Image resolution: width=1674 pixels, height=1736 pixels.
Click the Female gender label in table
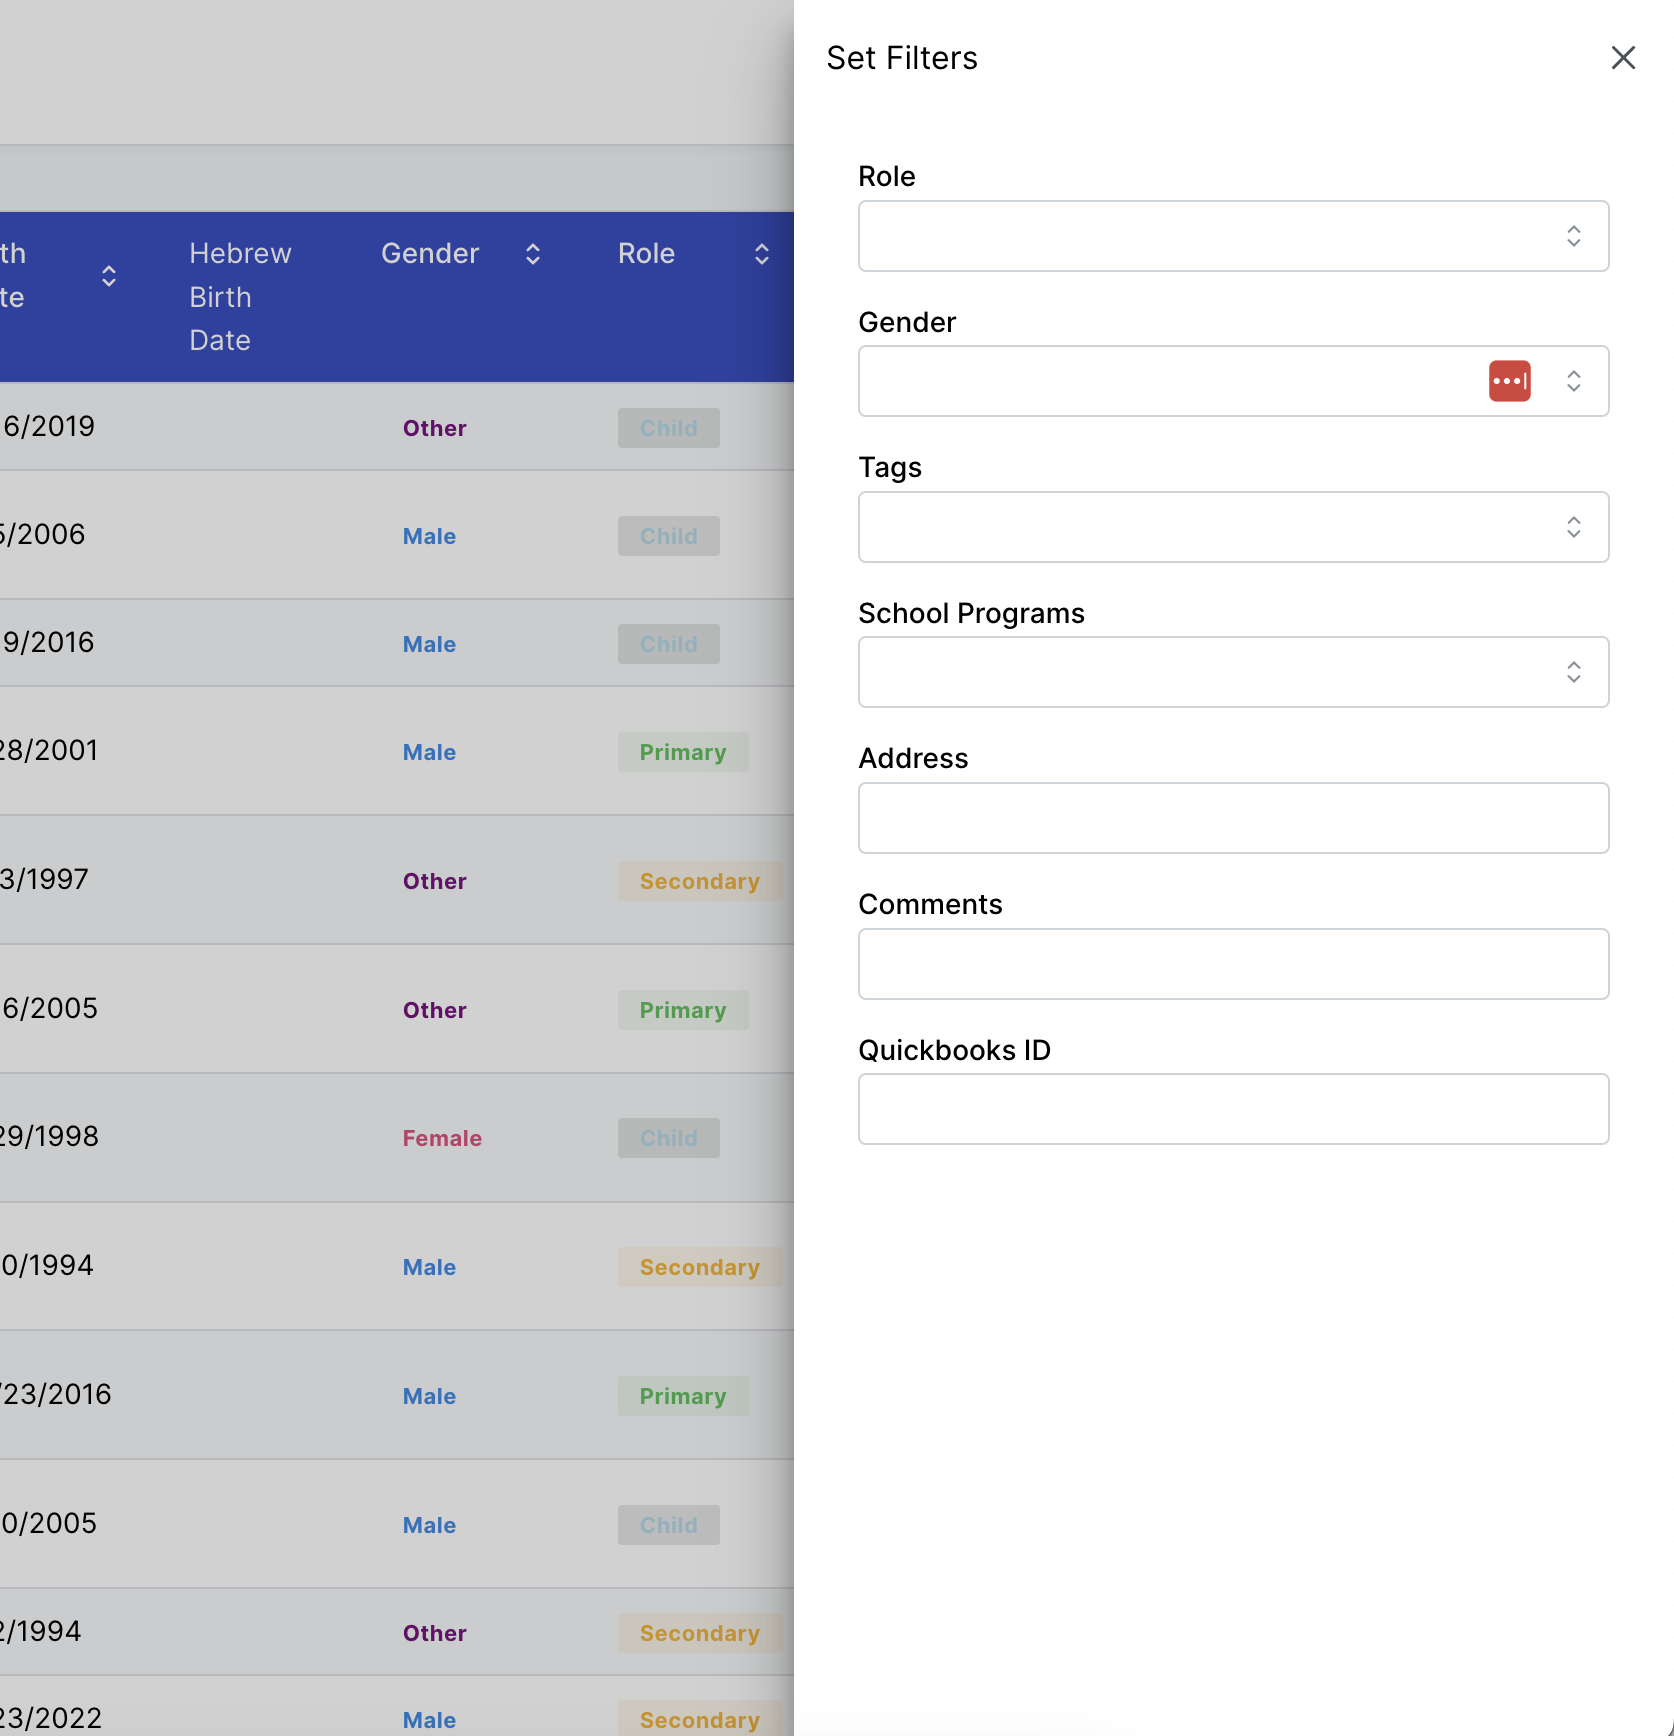pyautogui.click(x=442, y=1138)
